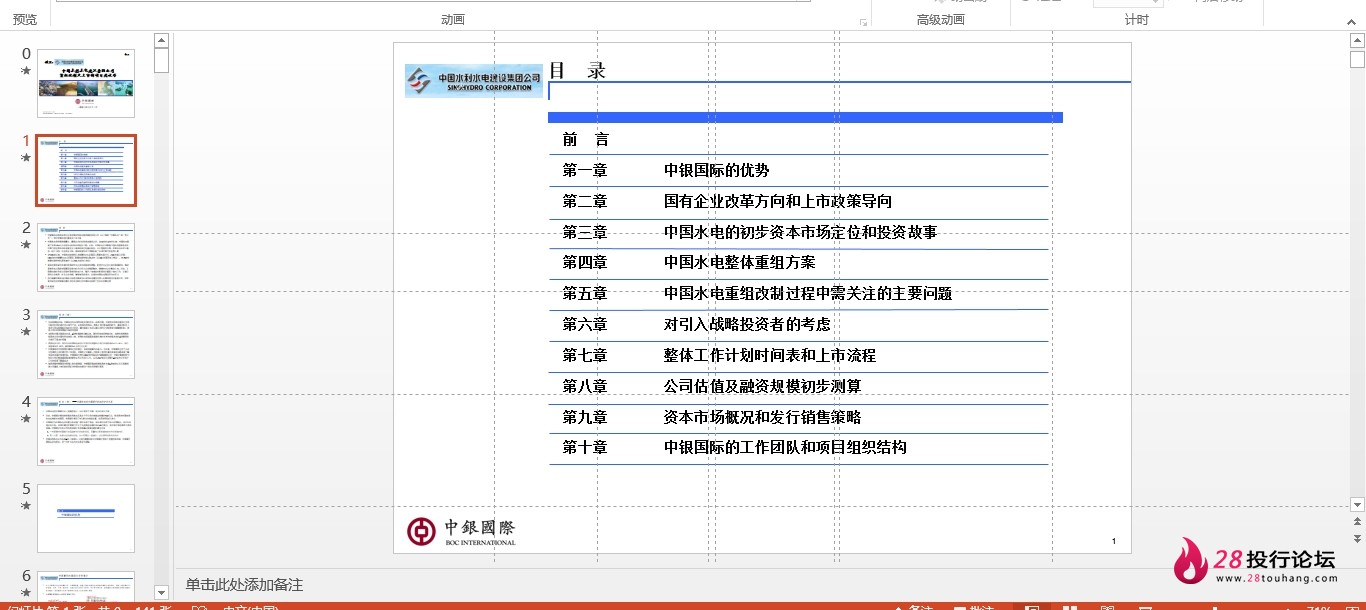Select the blue bar shape under the title
Screen dimensions: 1366x610
tap(805, 117)
